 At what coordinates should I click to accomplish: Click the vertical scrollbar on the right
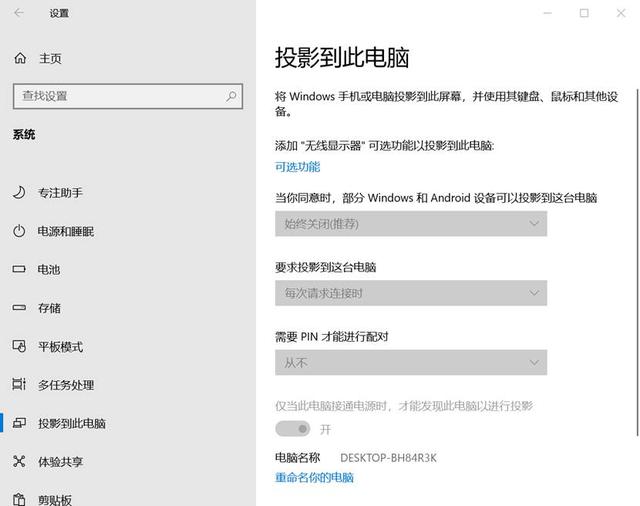coord(637,262)
